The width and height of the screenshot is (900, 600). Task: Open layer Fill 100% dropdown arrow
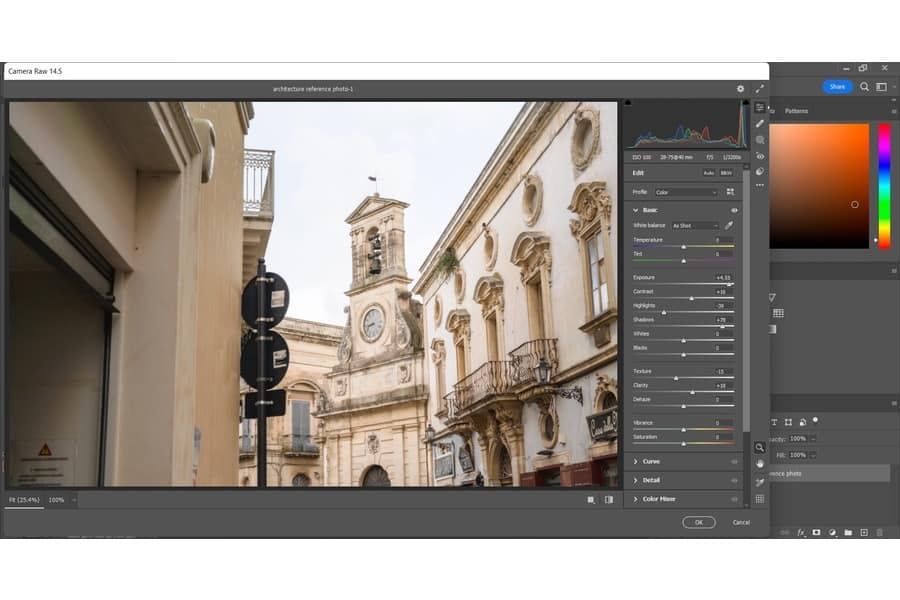tap(813, 455)
